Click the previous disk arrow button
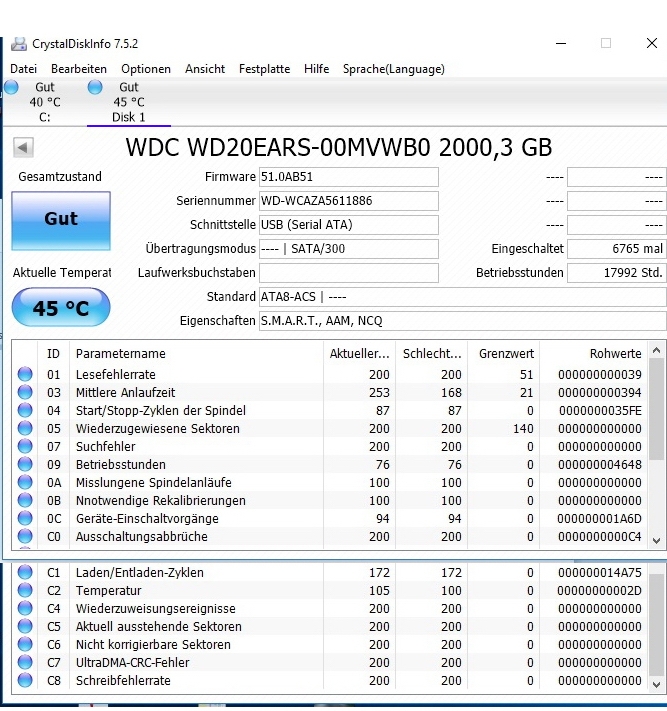 [23, 147]
